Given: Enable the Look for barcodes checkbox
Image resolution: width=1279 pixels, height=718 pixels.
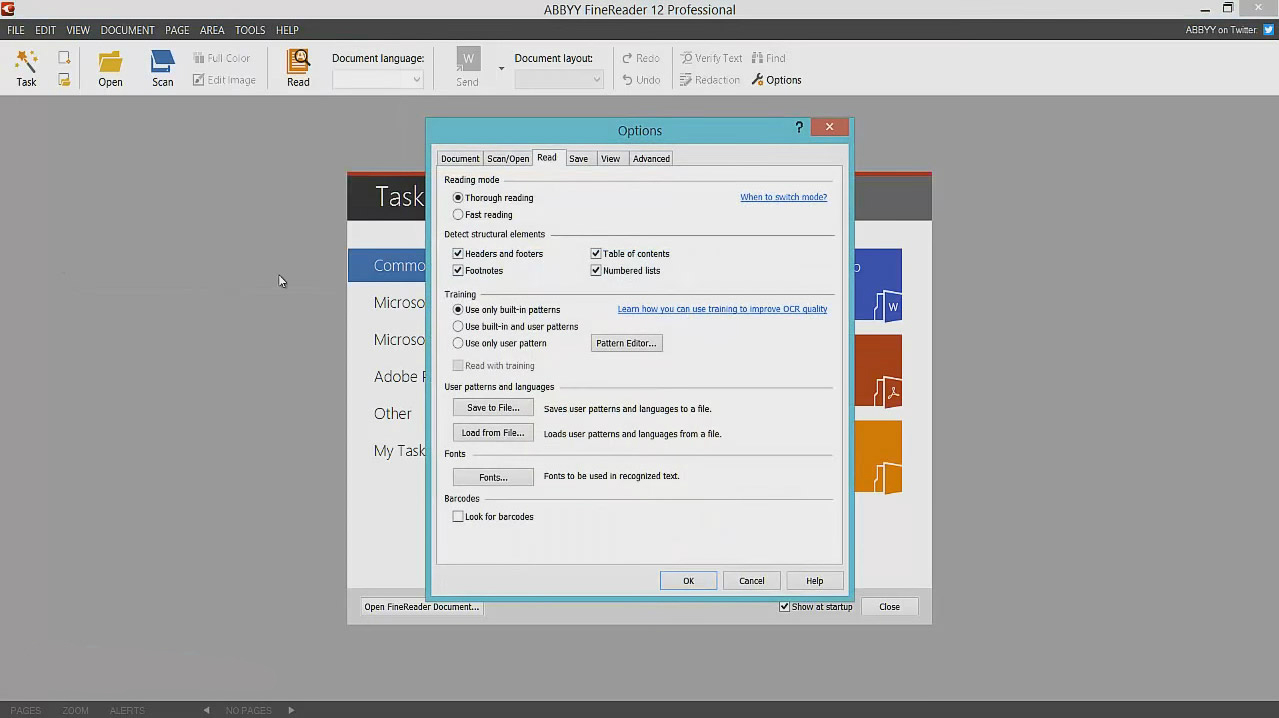Looking at the screenshot, I should (x=458, y=517).
